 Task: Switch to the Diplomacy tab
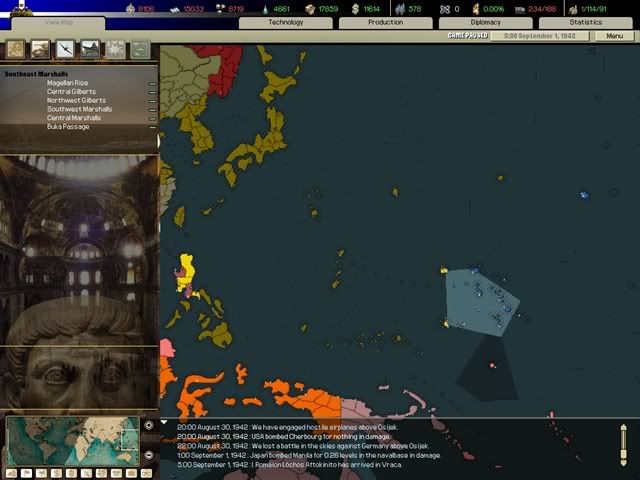click(x=485, y=22)
